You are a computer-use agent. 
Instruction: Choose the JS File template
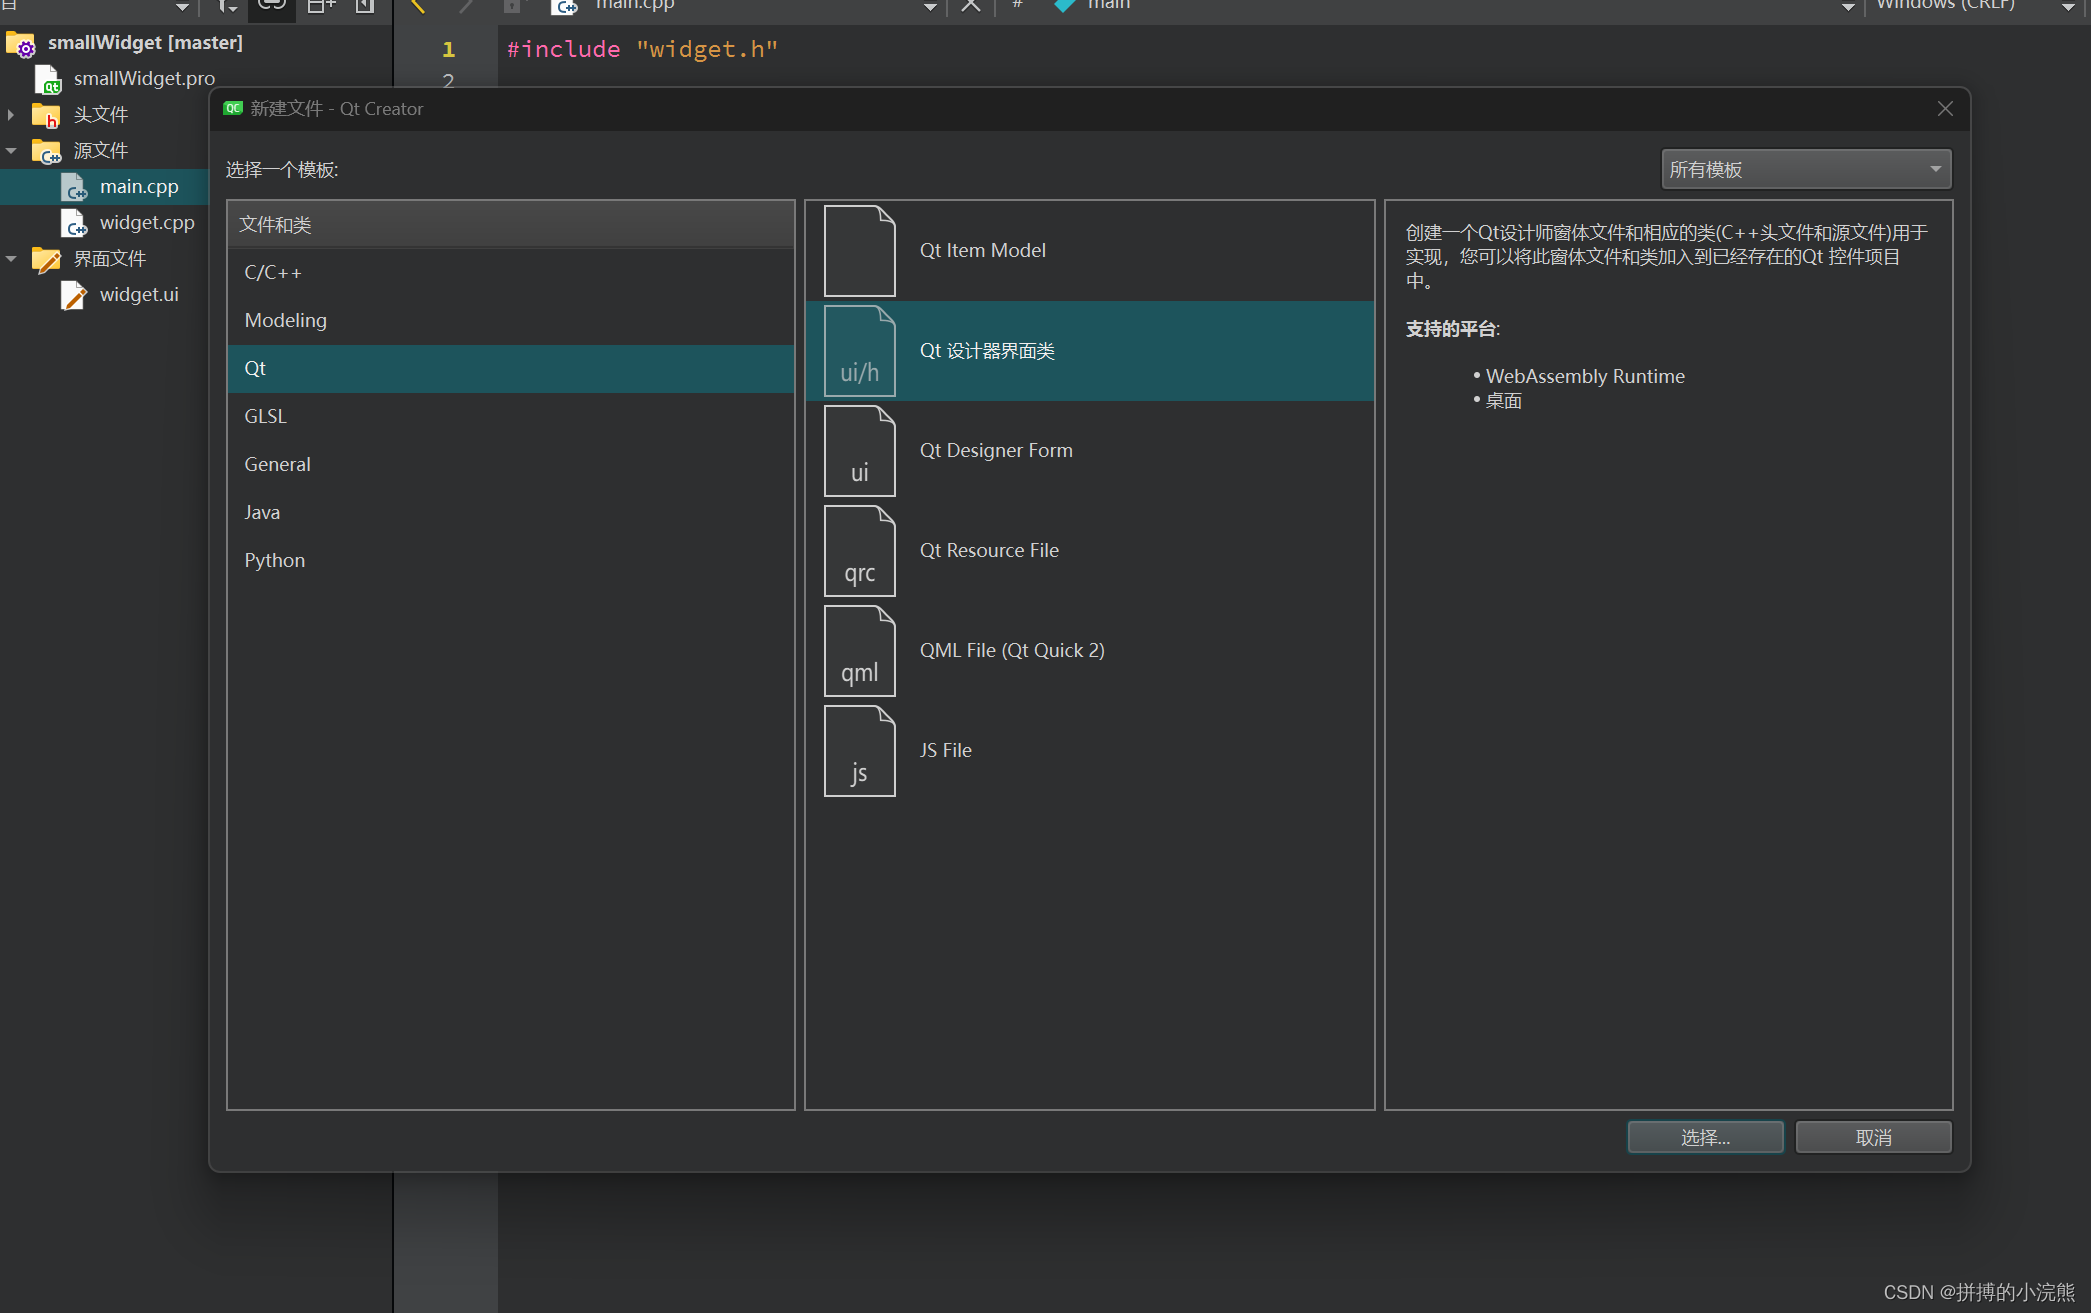(1090, 751)
